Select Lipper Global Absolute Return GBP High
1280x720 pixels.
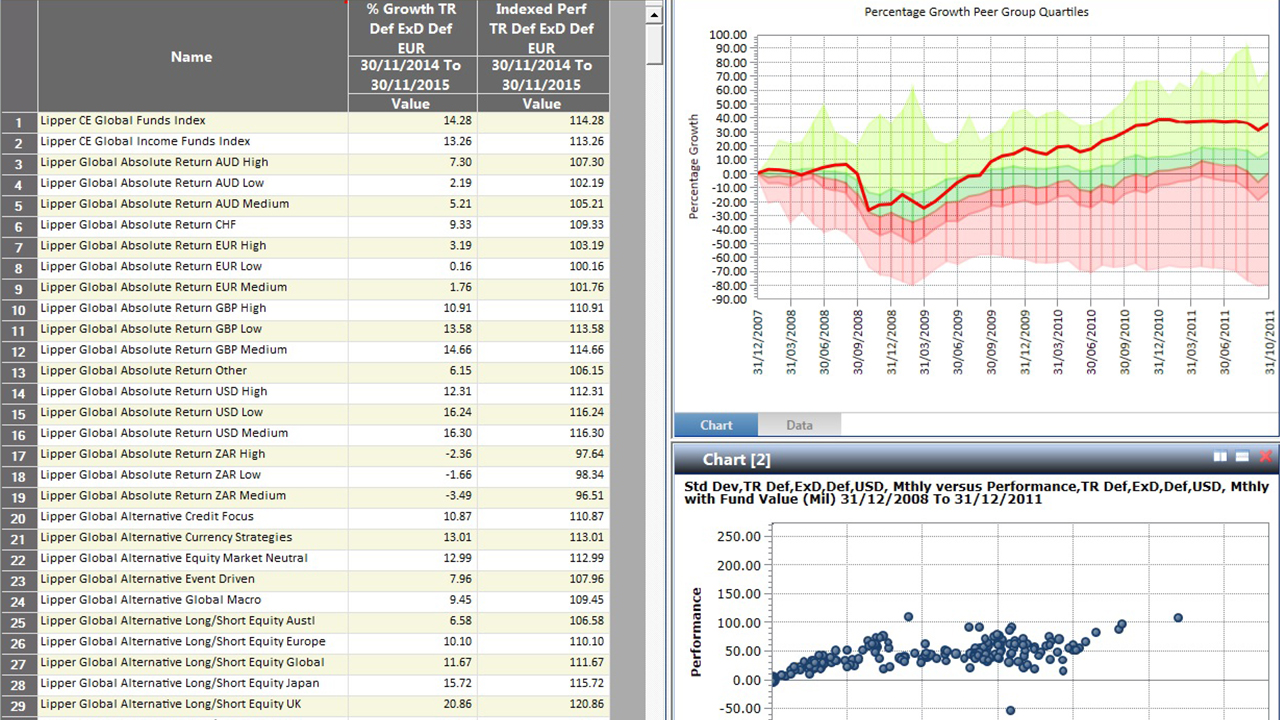153,308
